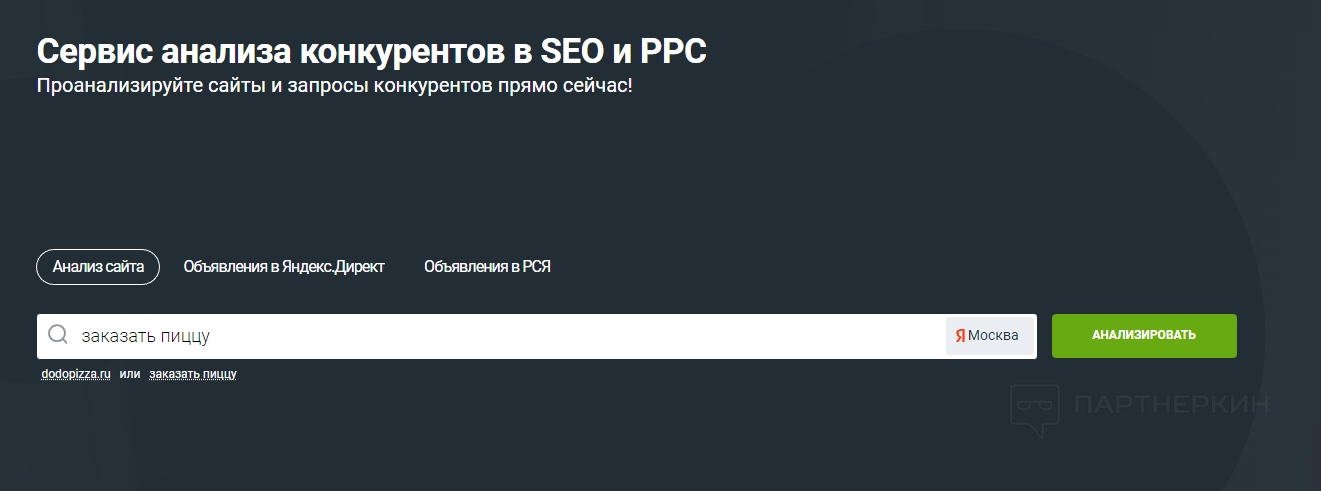Follow the dodopizza.ru example link

click(x=76, y=374)
